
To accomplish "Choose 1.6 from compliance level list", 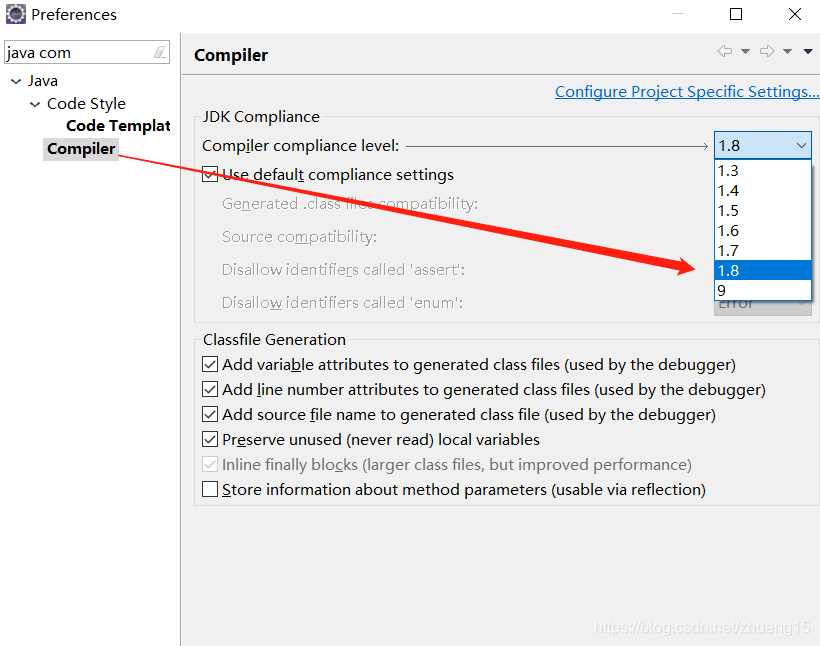I will tap(762, 230).
